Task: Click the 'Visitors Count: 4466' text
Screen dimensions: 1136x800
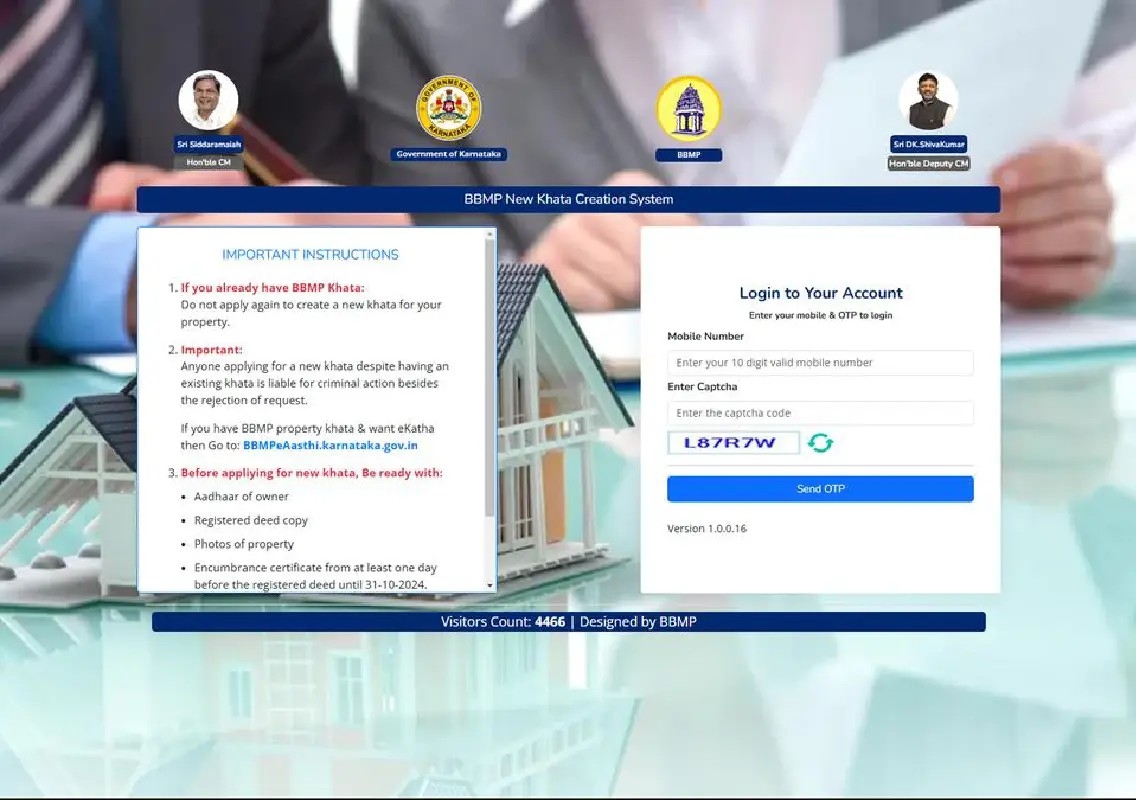Action: (503, 622)
